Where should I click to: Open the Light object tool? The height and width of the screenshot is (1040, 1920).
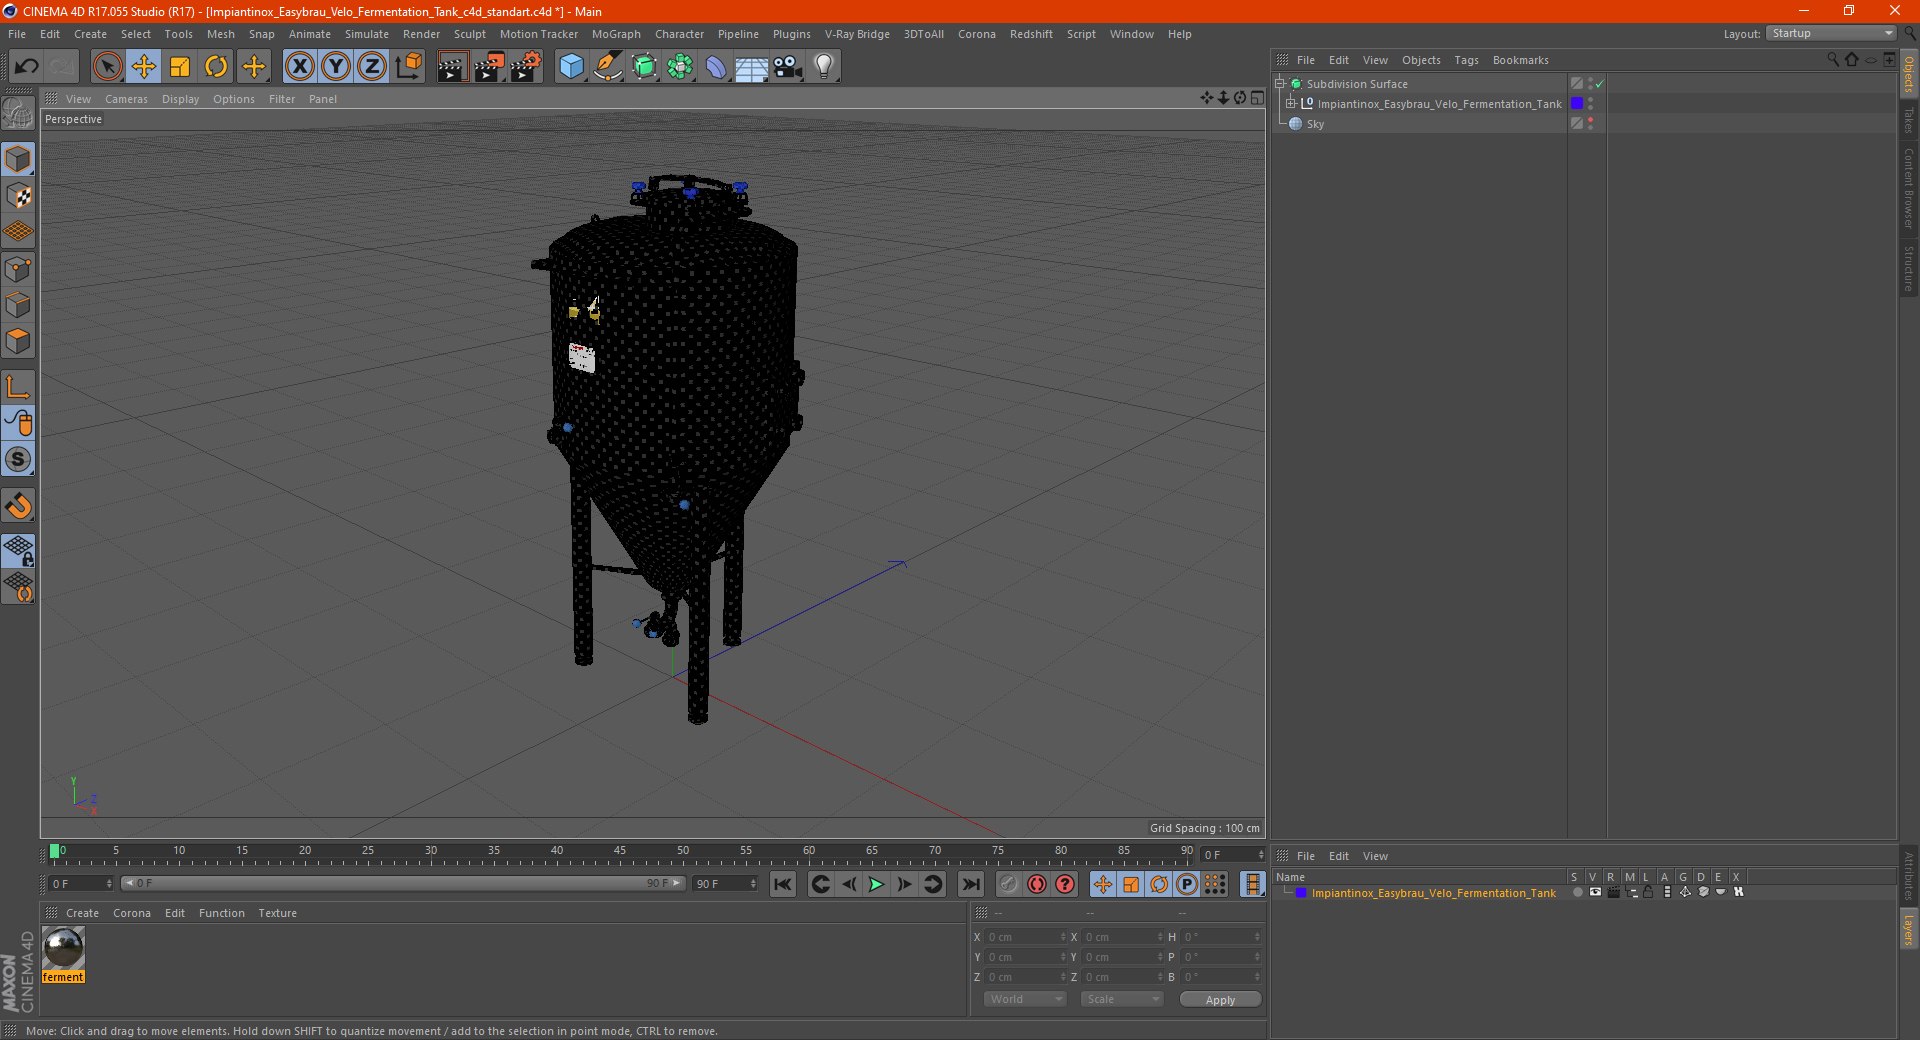[823, 67]
